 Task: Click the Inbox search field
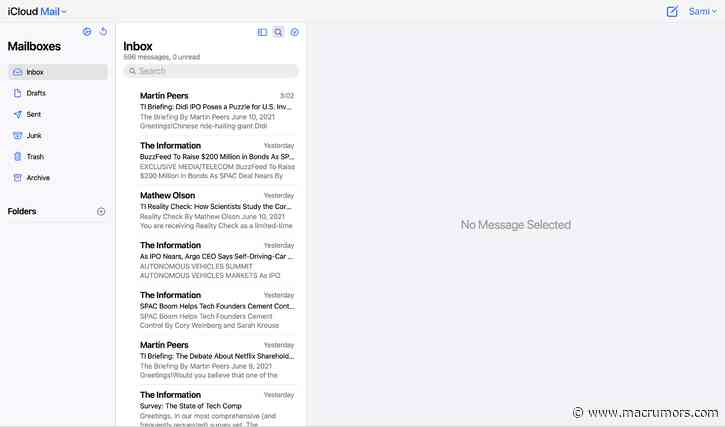pos(211,71)
